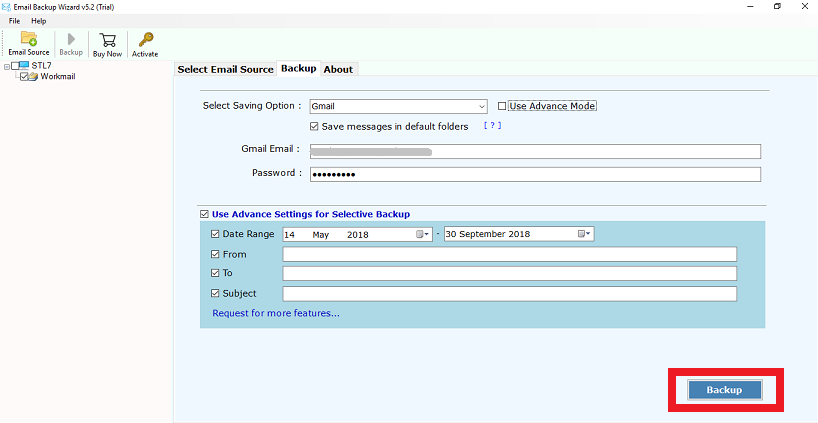Uncheck the To filter checkbox
Image resolution: width=818 pixels, height=423 pixels.
[215, 273]
